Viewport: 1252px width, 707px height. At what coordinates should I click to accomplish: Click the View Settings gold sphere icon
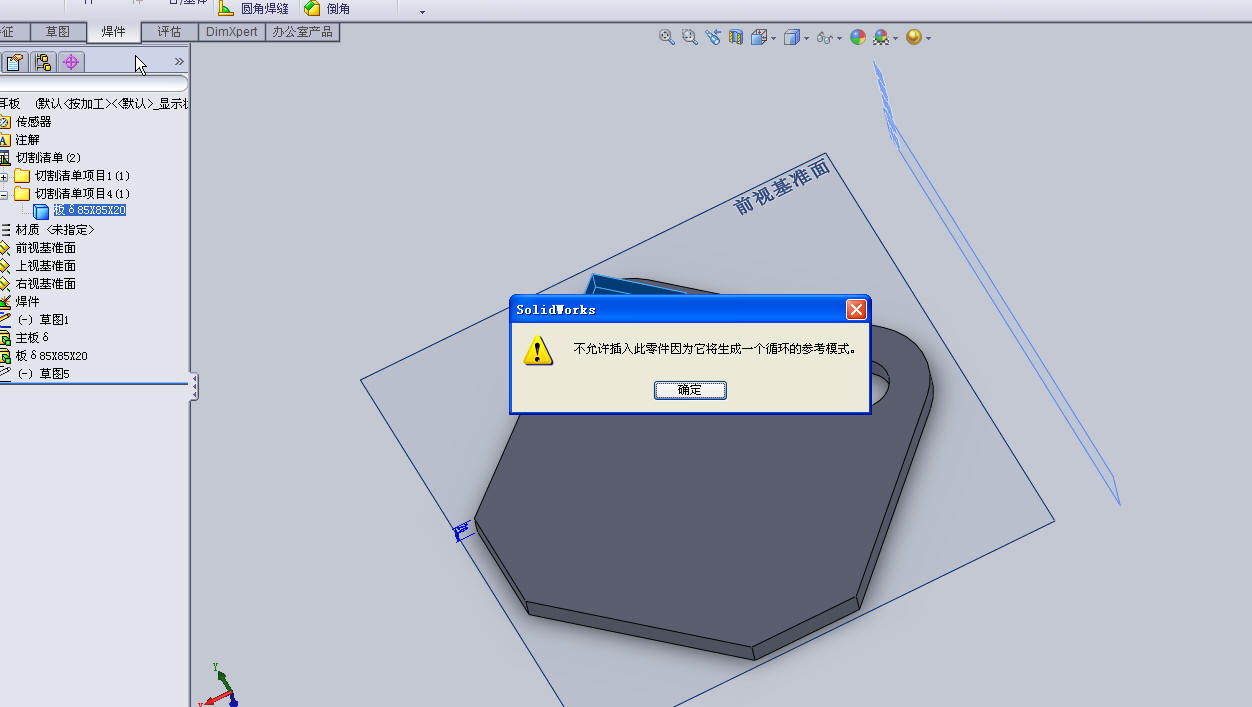tap(914, 37)
